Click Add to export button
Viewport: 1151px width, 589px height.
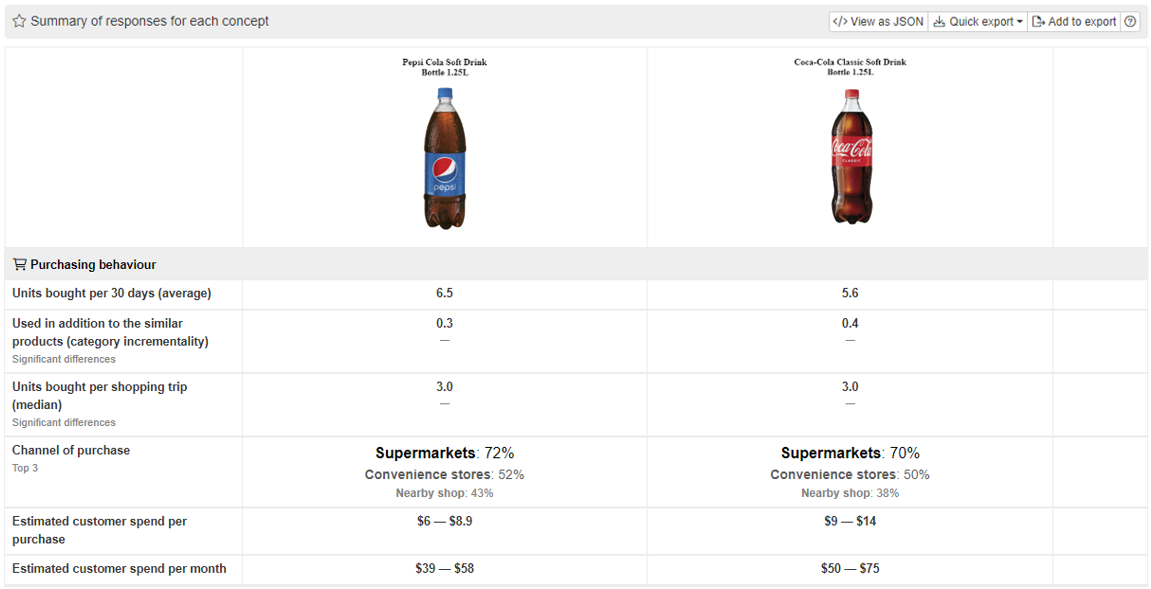(x=1073, y=21)
